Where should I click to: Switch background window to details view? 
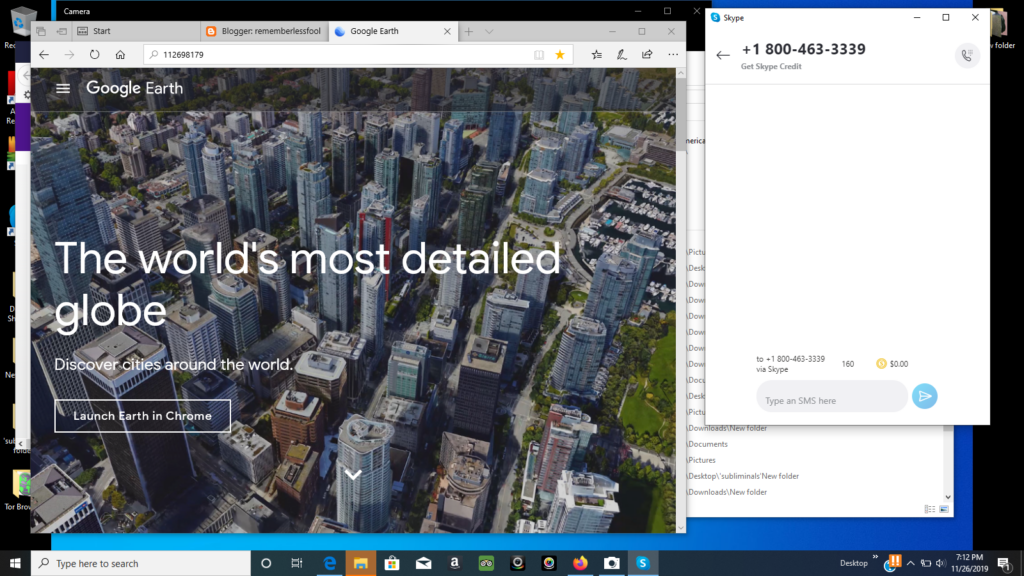tap(930, 509)
